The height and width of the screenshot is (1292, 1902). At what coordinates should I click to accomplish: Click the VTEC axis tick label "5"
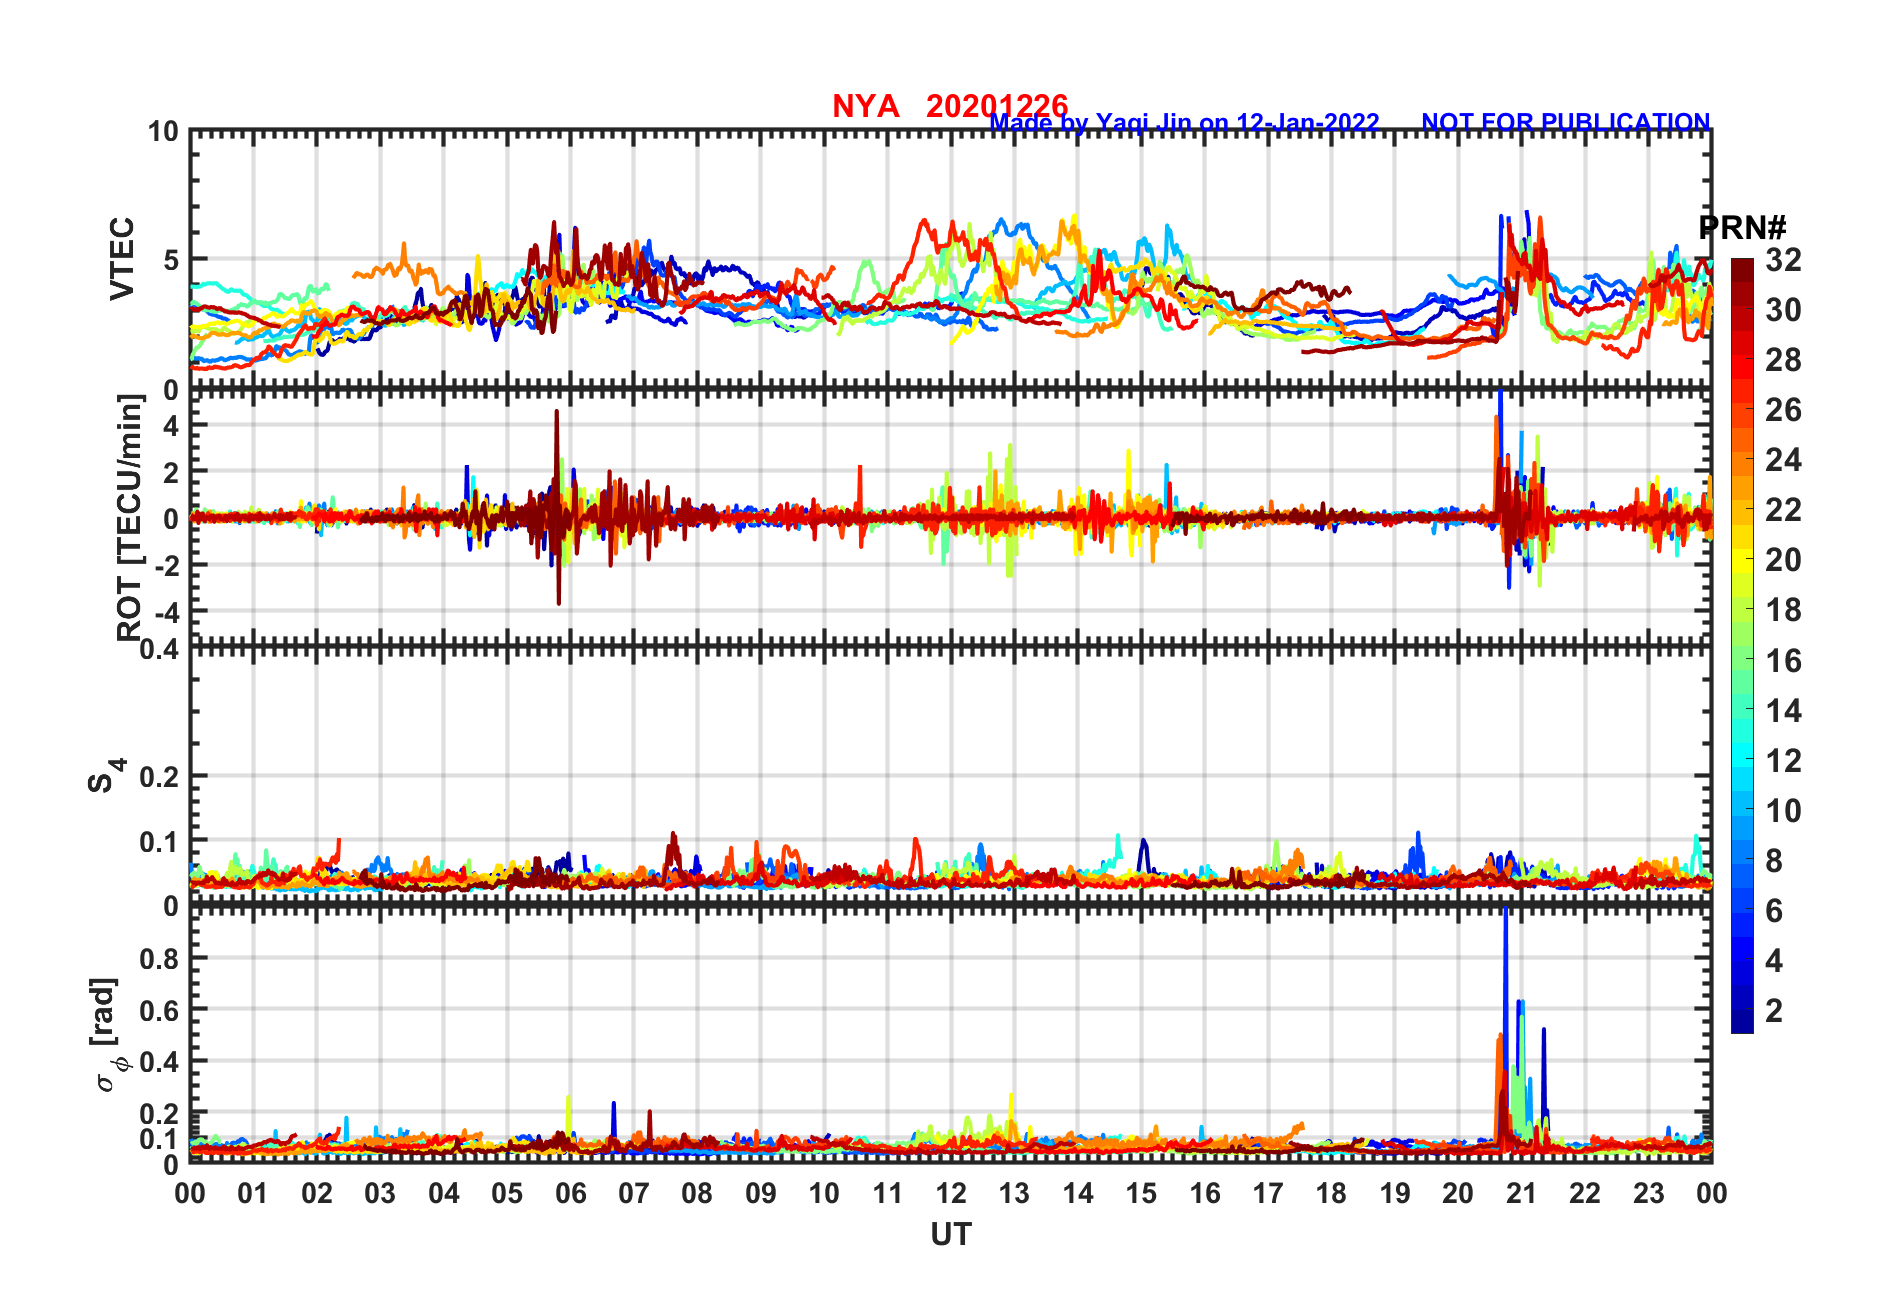tap(170, 260)
